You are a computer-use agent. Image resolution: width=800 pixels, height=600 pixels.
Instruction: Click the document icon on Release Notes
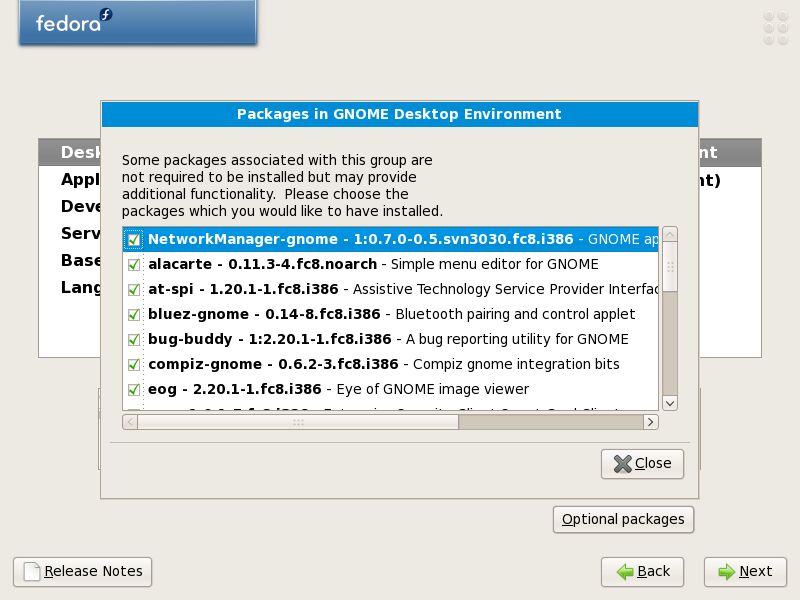coord(32,571)
